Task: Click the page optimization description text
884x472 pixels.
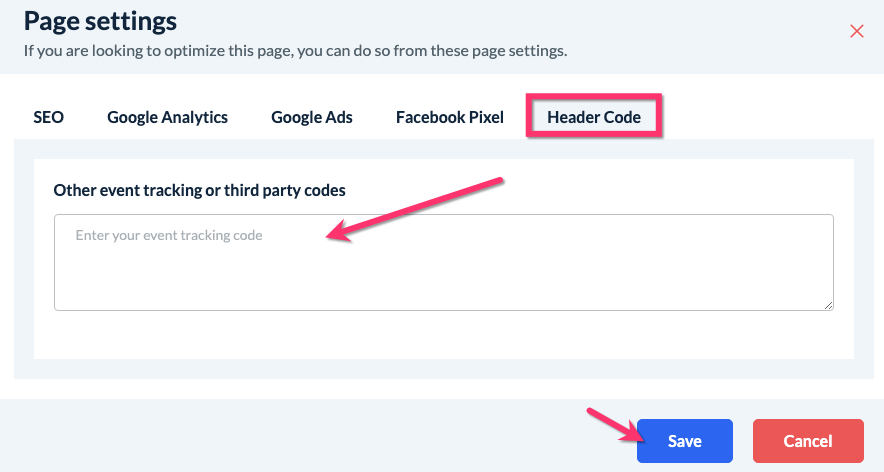Action: [295, 50]
